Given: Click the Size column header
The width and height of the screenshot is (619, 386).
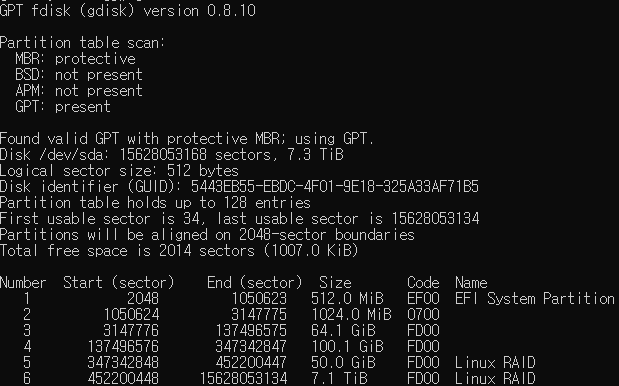Looking at the screenshot, I should (x=335, y=283).
